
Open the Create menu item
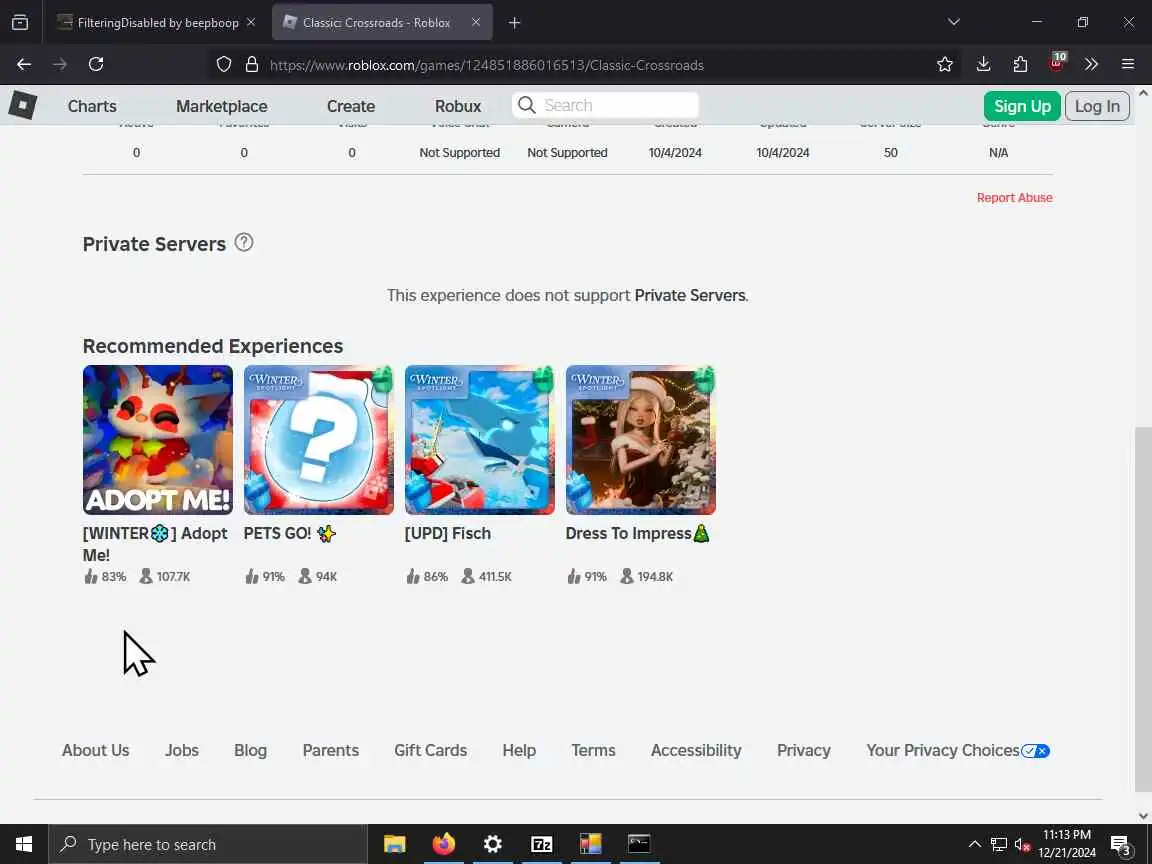point(350,106)
